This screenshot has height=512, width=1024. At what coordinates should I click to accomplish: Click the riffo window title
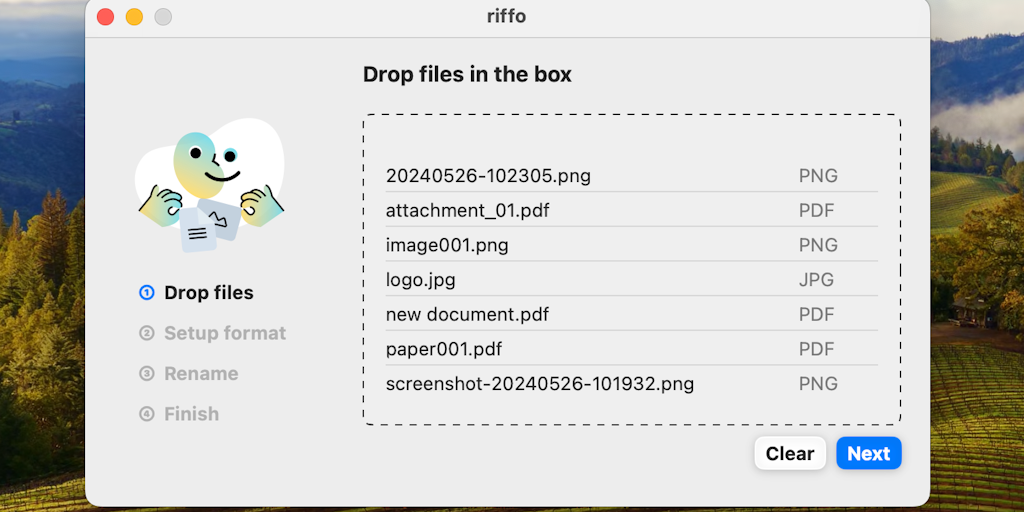tap(507, 17)
